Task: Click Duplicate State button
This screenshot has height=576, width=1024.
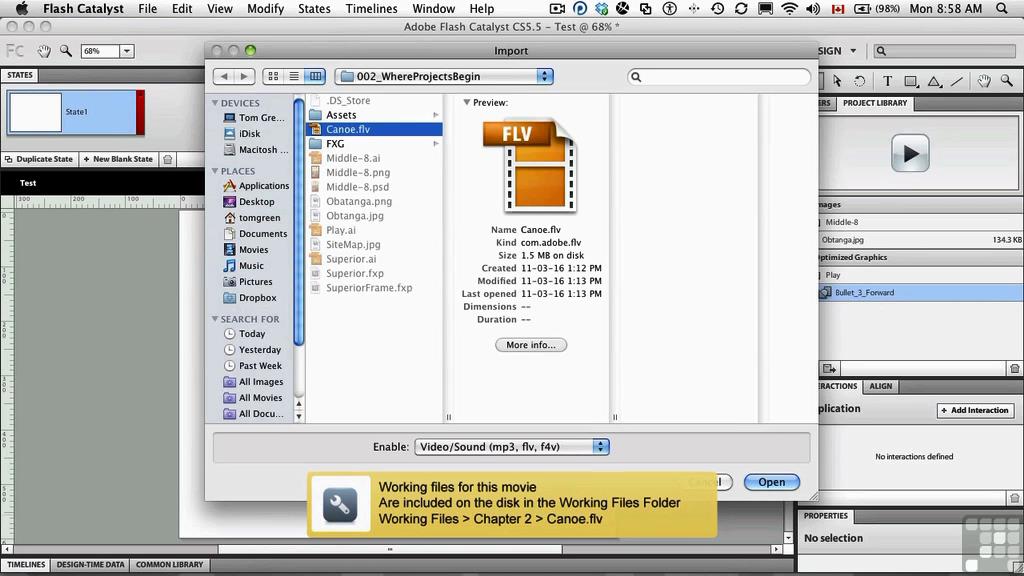Action: click(39, 159)
